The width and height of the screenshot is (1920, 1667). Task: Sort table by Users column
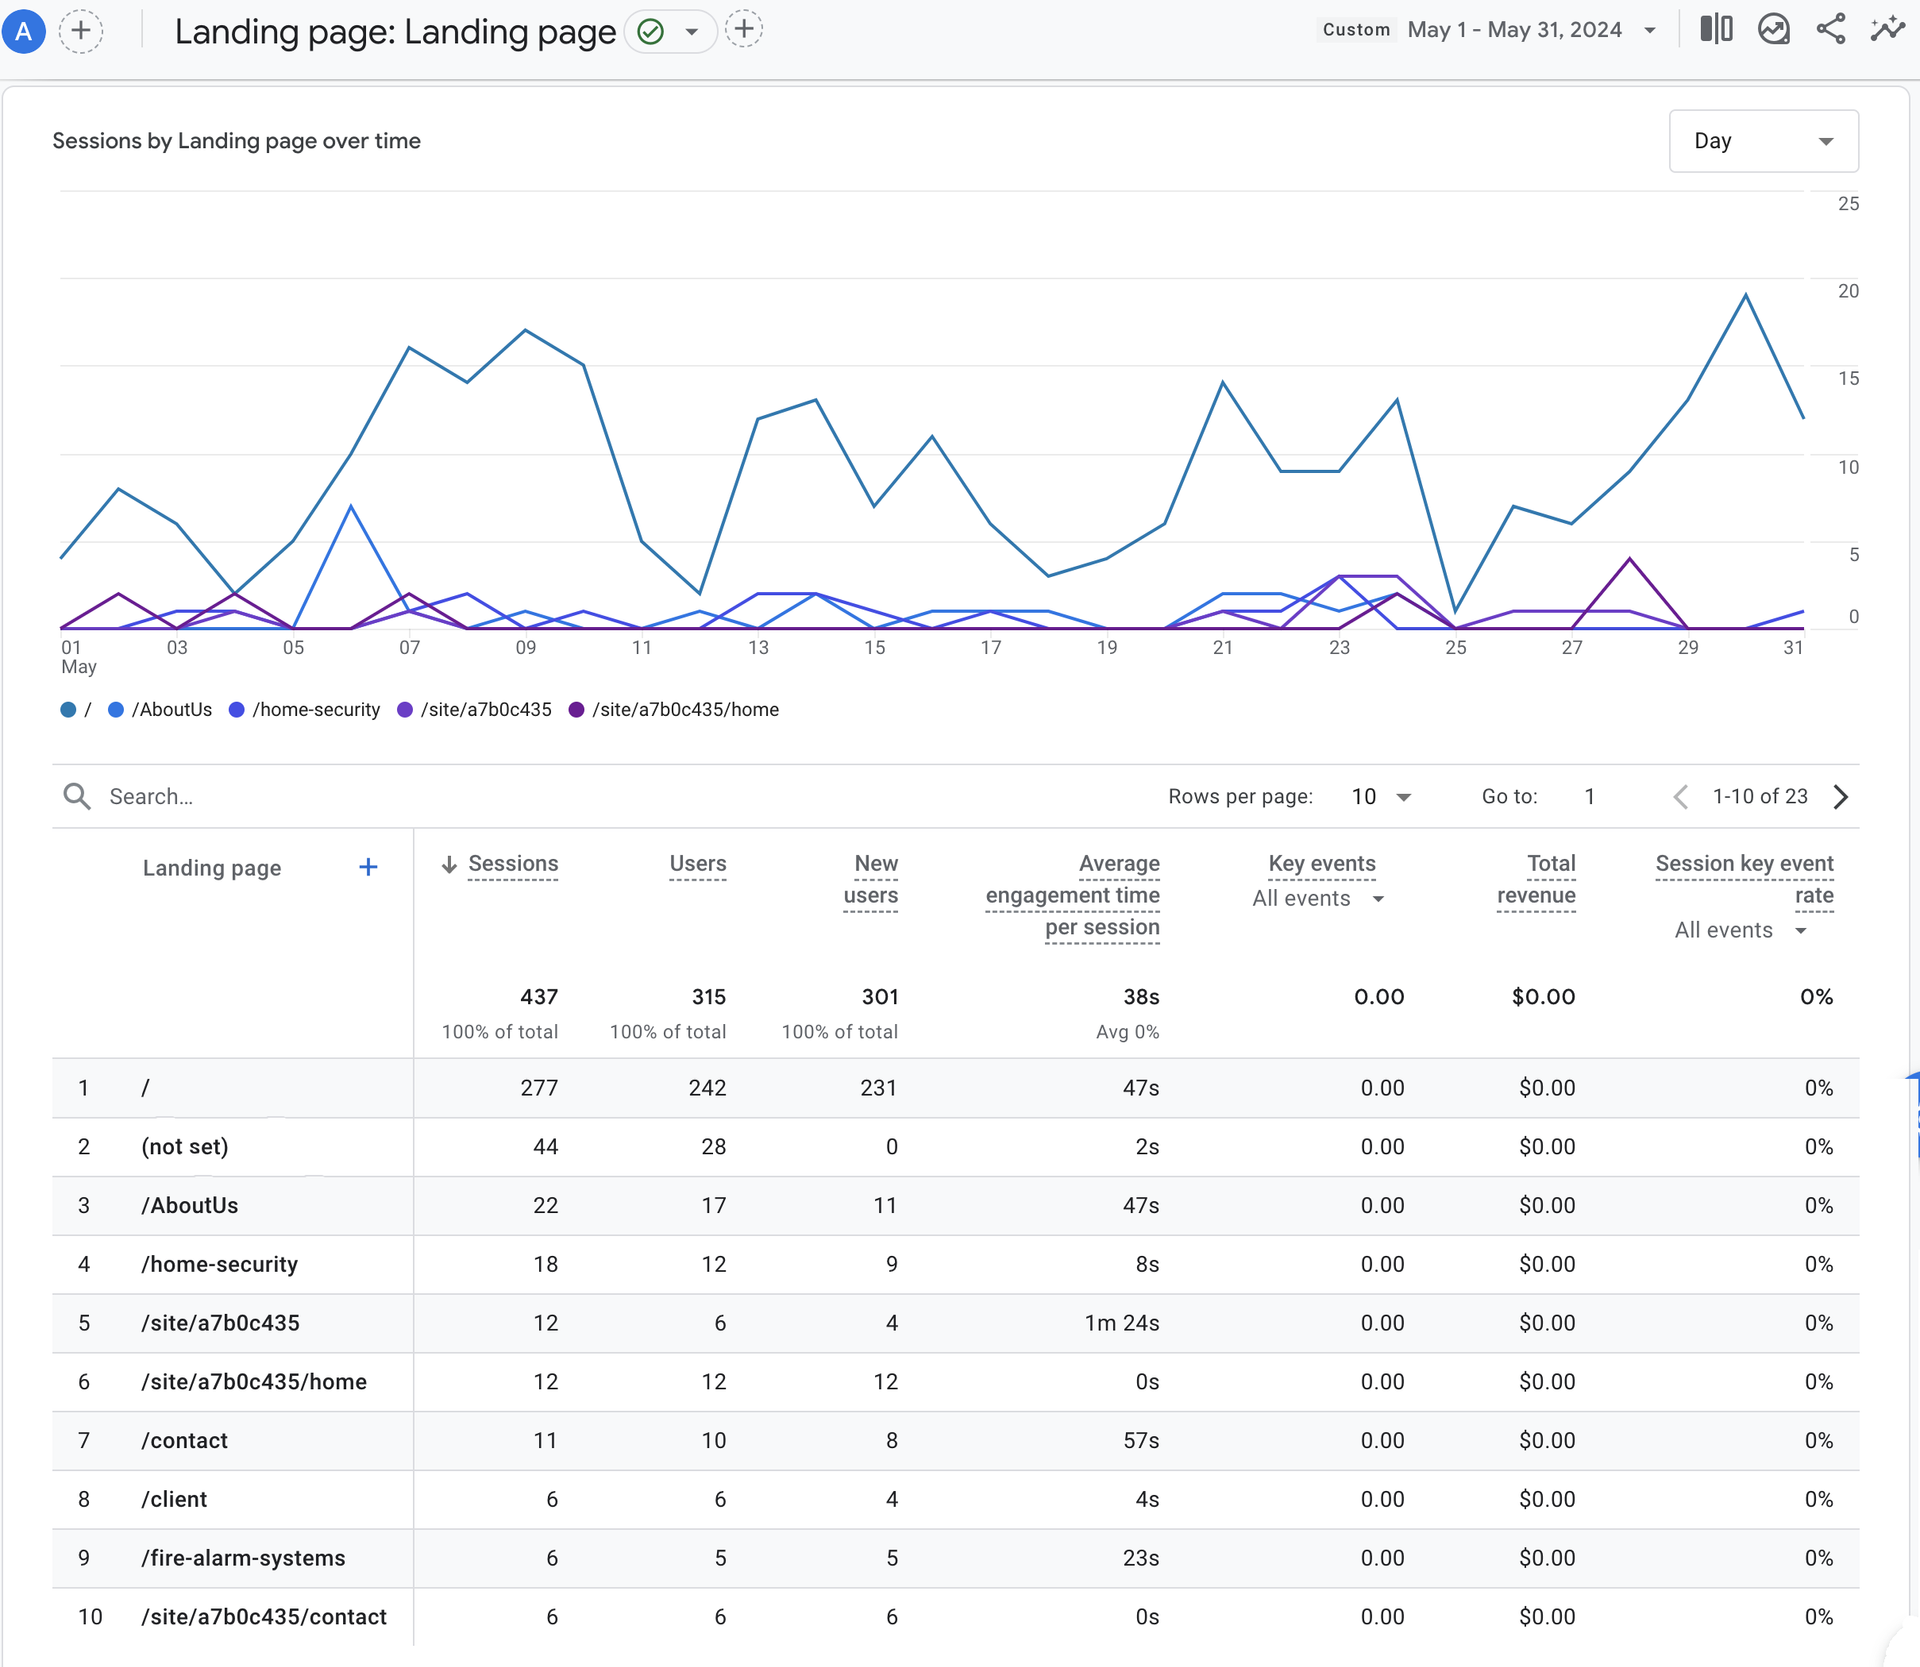click(x=697, y=863)
